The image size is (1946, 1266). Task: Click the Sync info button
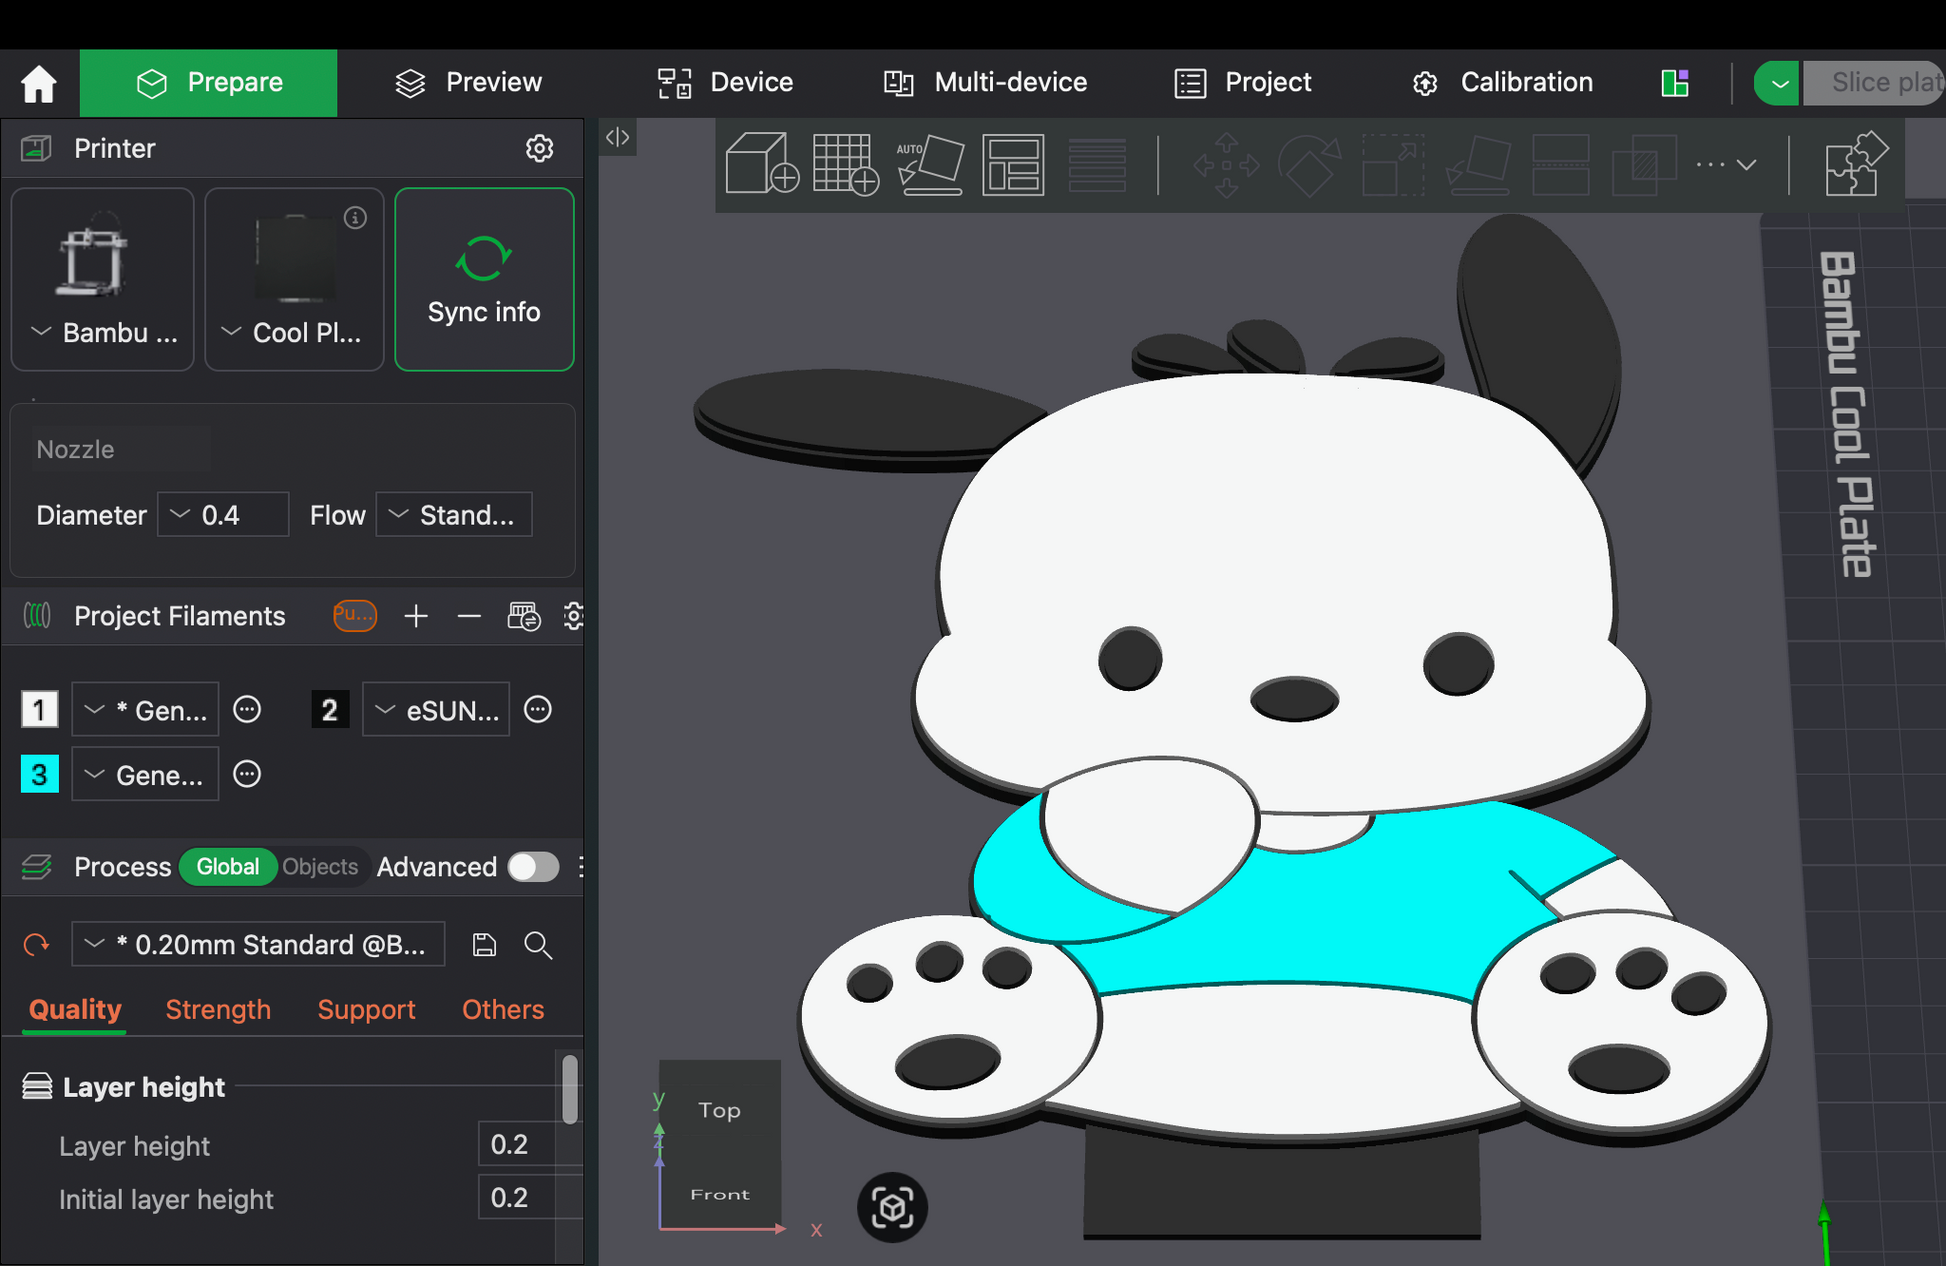484,280
